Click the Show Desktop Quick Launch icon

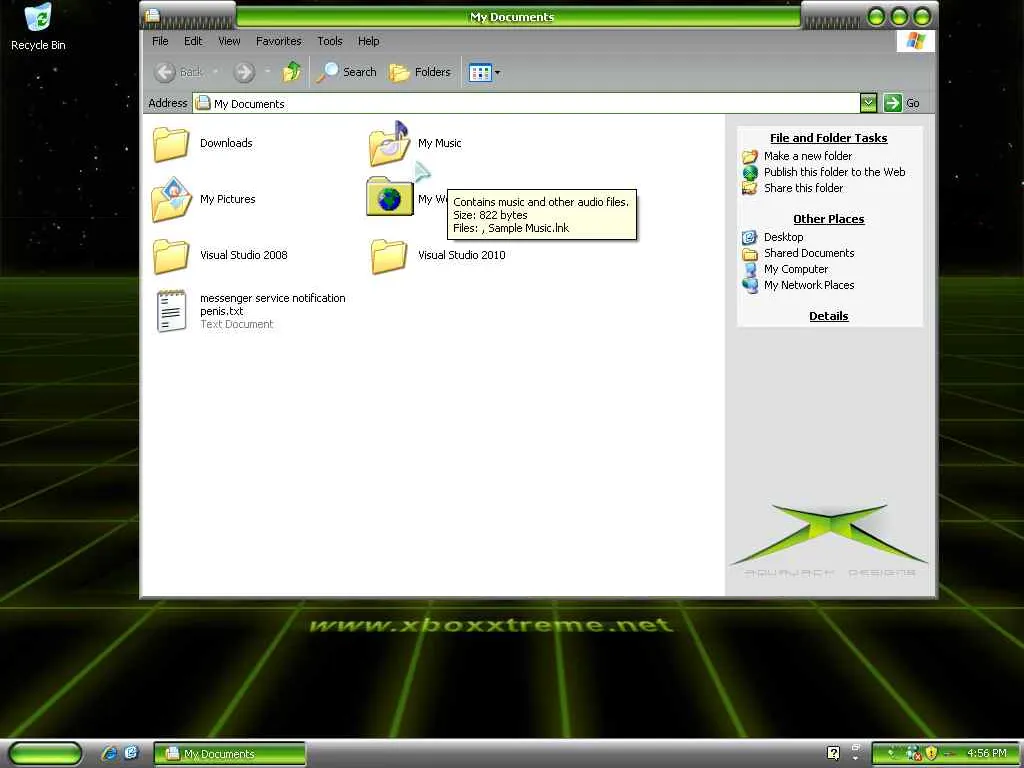pos(131,753)
